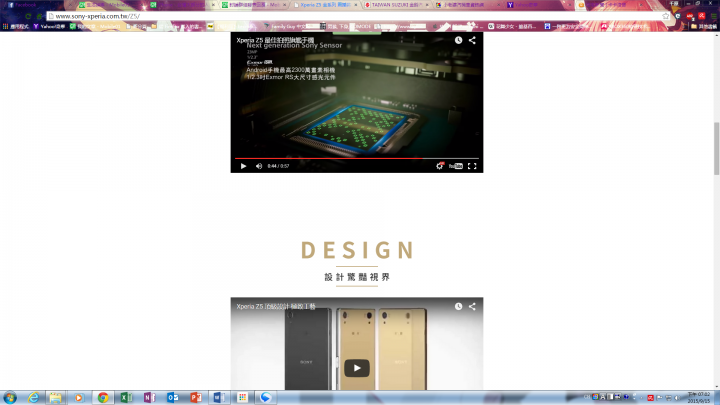
Task: Open the Chrome menu button
Action: click(714, 16)
